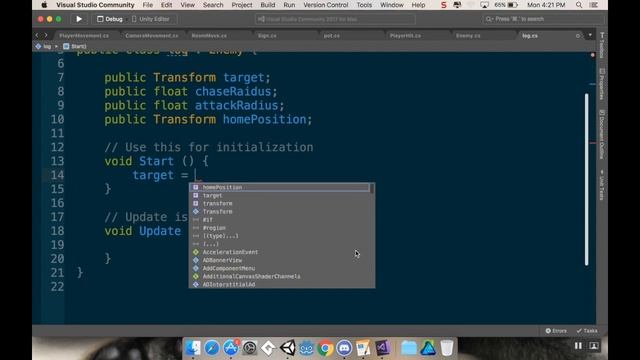640x360 pixels.
Task: Open the Document Outline side panel
Action: pos(602,134)
